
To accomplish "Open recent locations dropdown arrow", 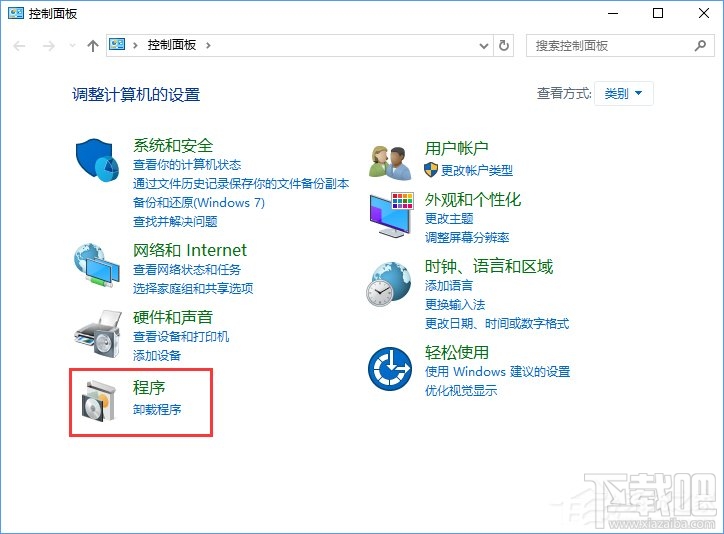I will pos(72,45).
